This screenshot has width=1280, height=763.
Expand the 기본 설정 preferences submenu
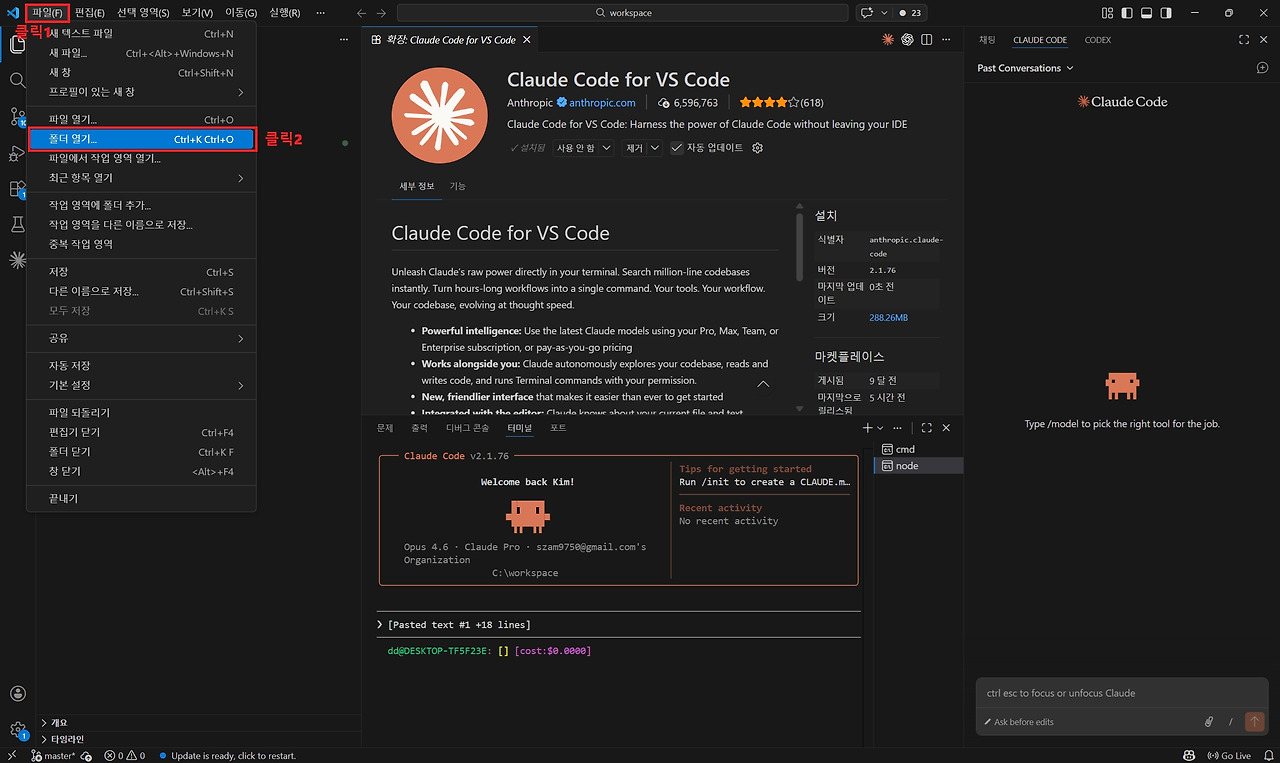click(x=141, y=385)
